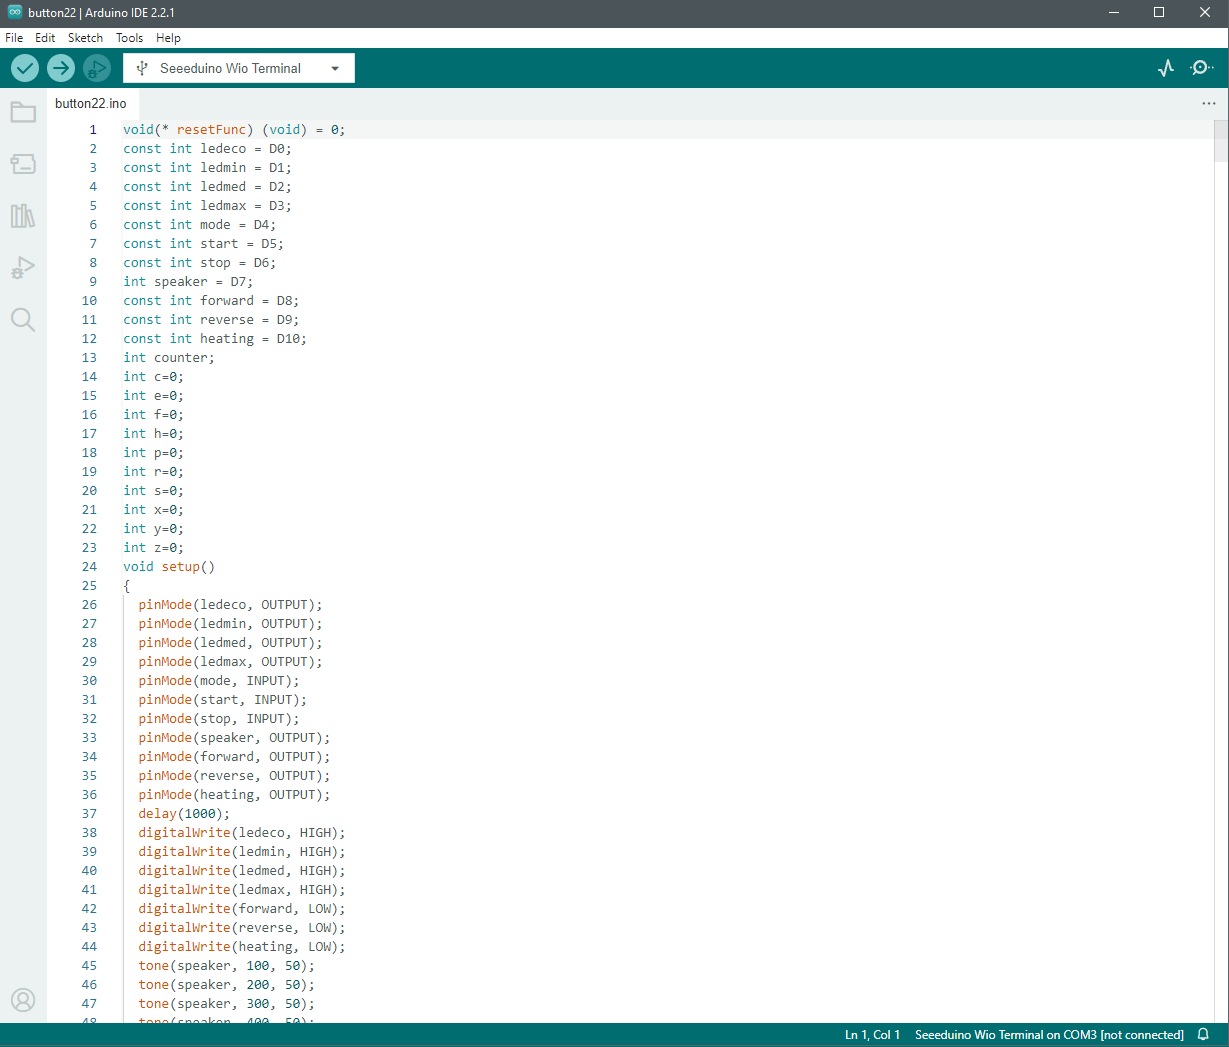
Task: Open the Debug panel in sidebar
Action: (23, 268)
